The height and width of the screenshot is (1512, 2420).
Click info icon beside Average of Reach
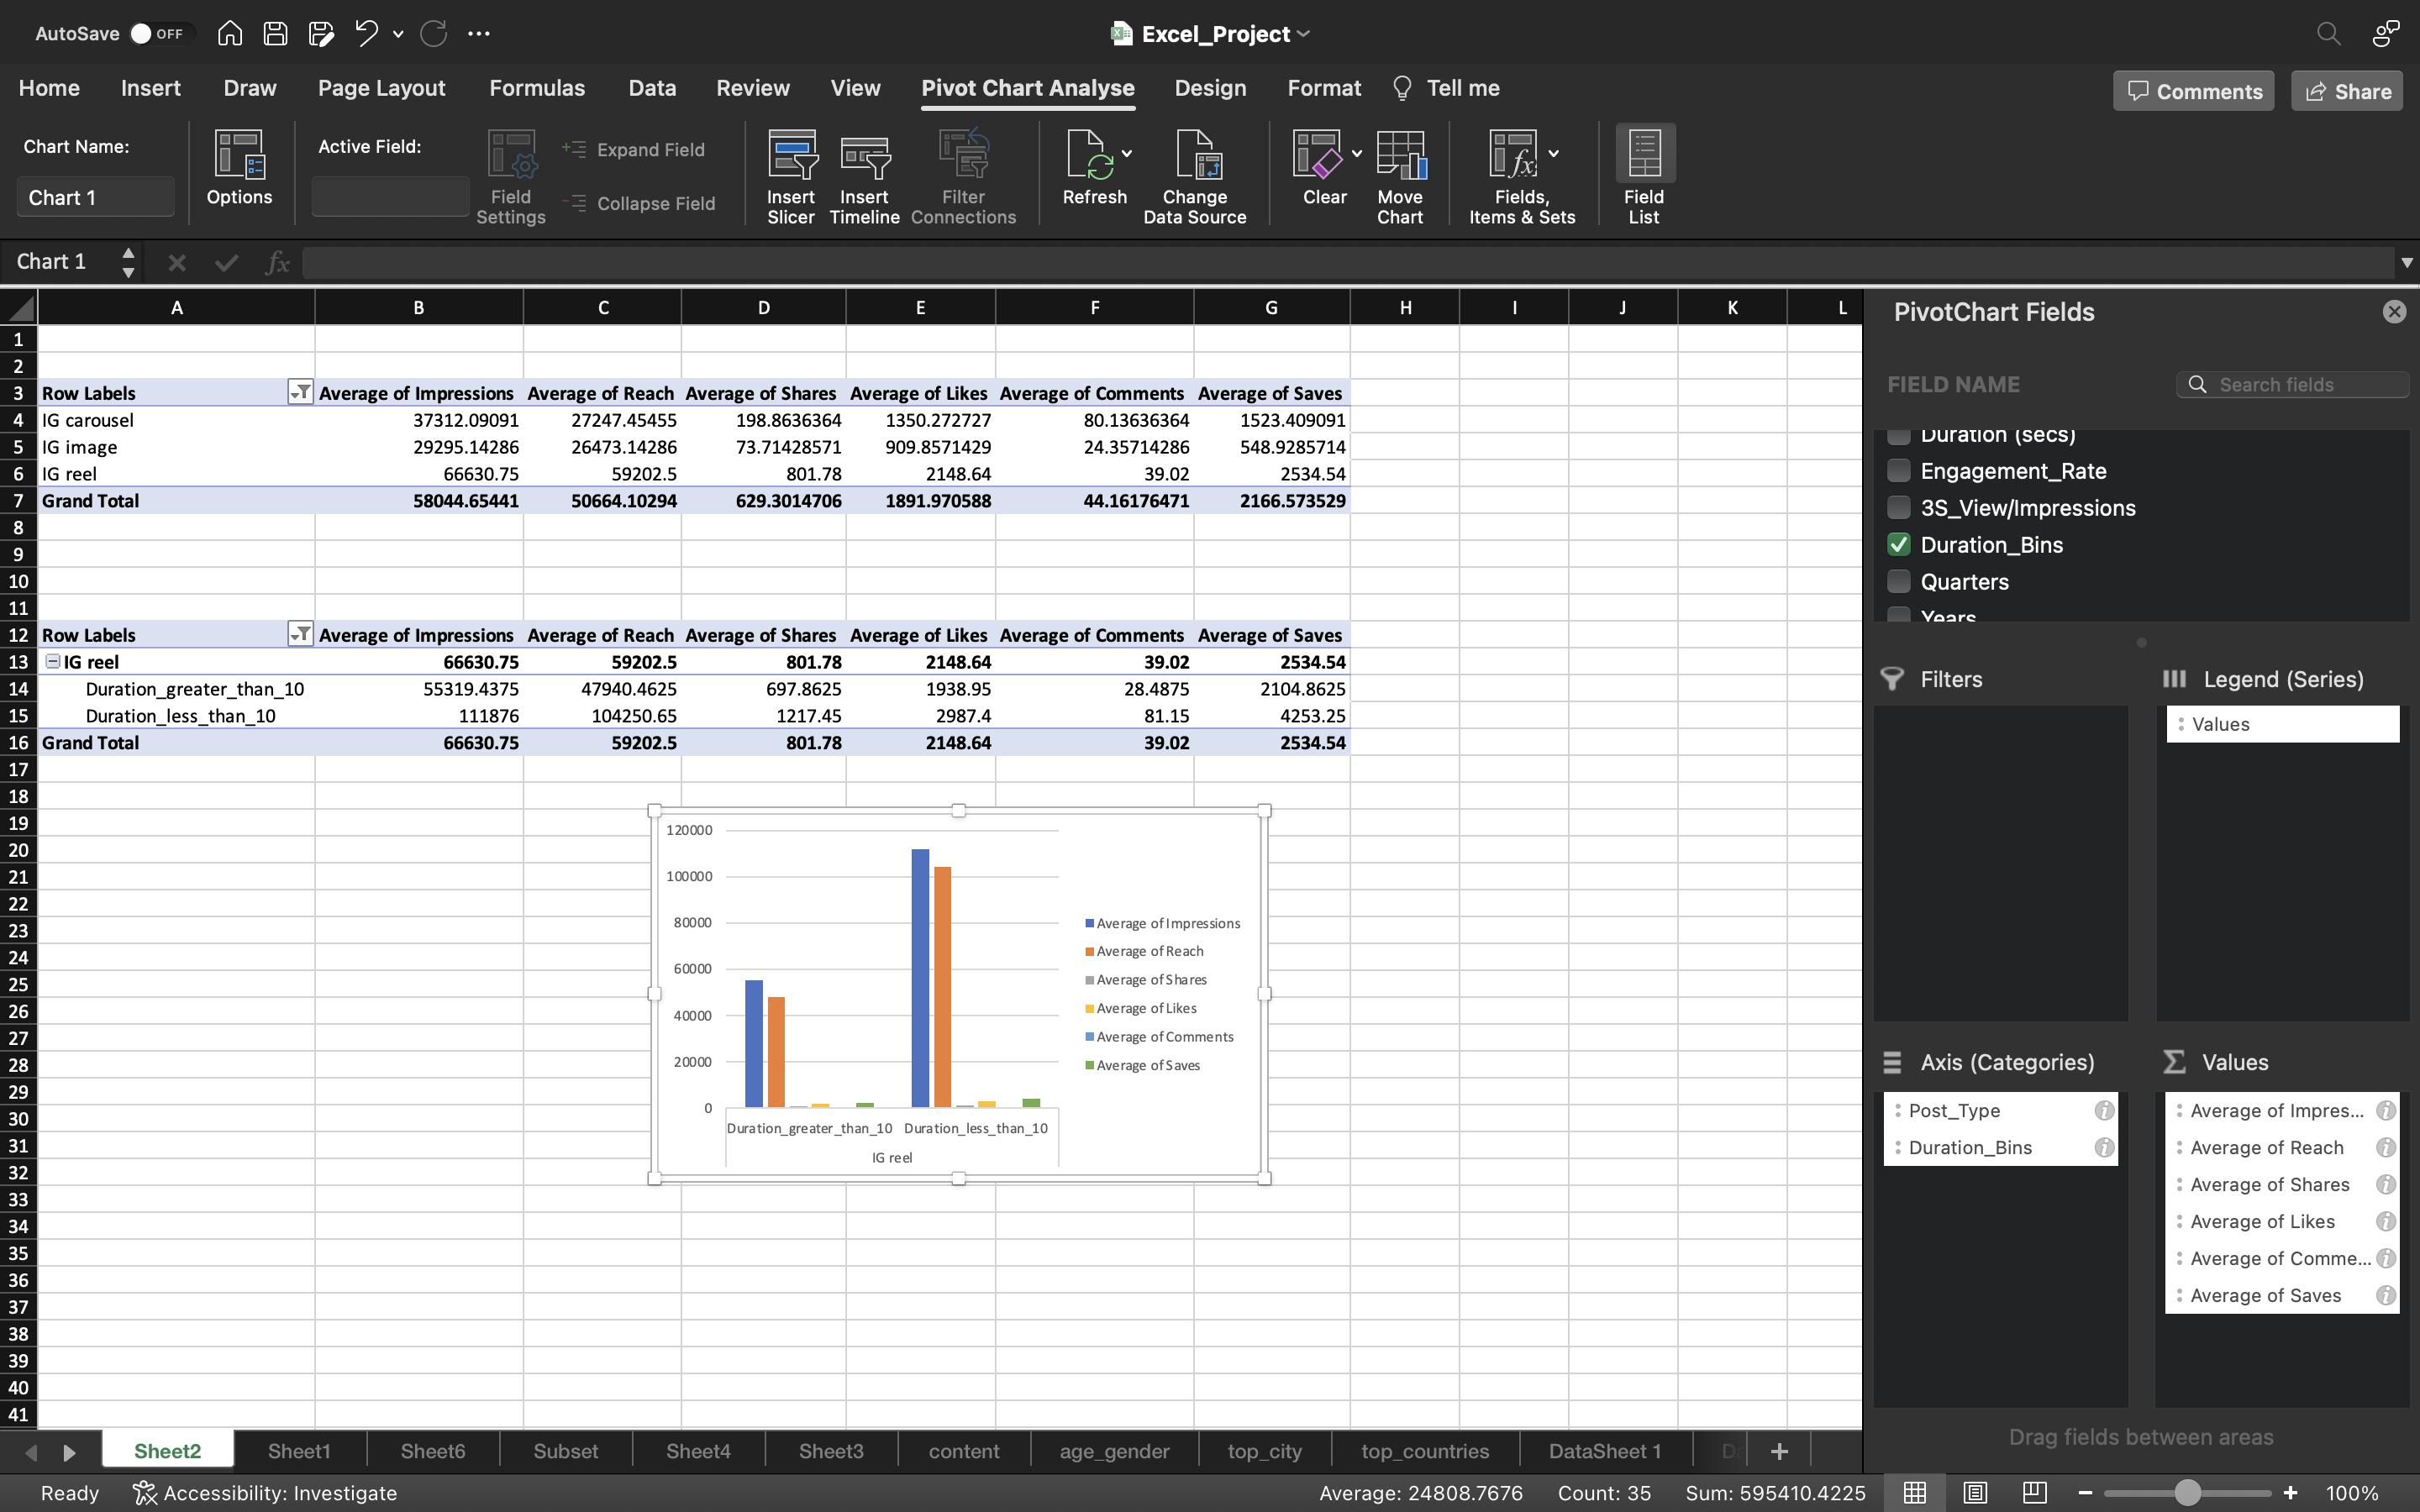2386,1147
